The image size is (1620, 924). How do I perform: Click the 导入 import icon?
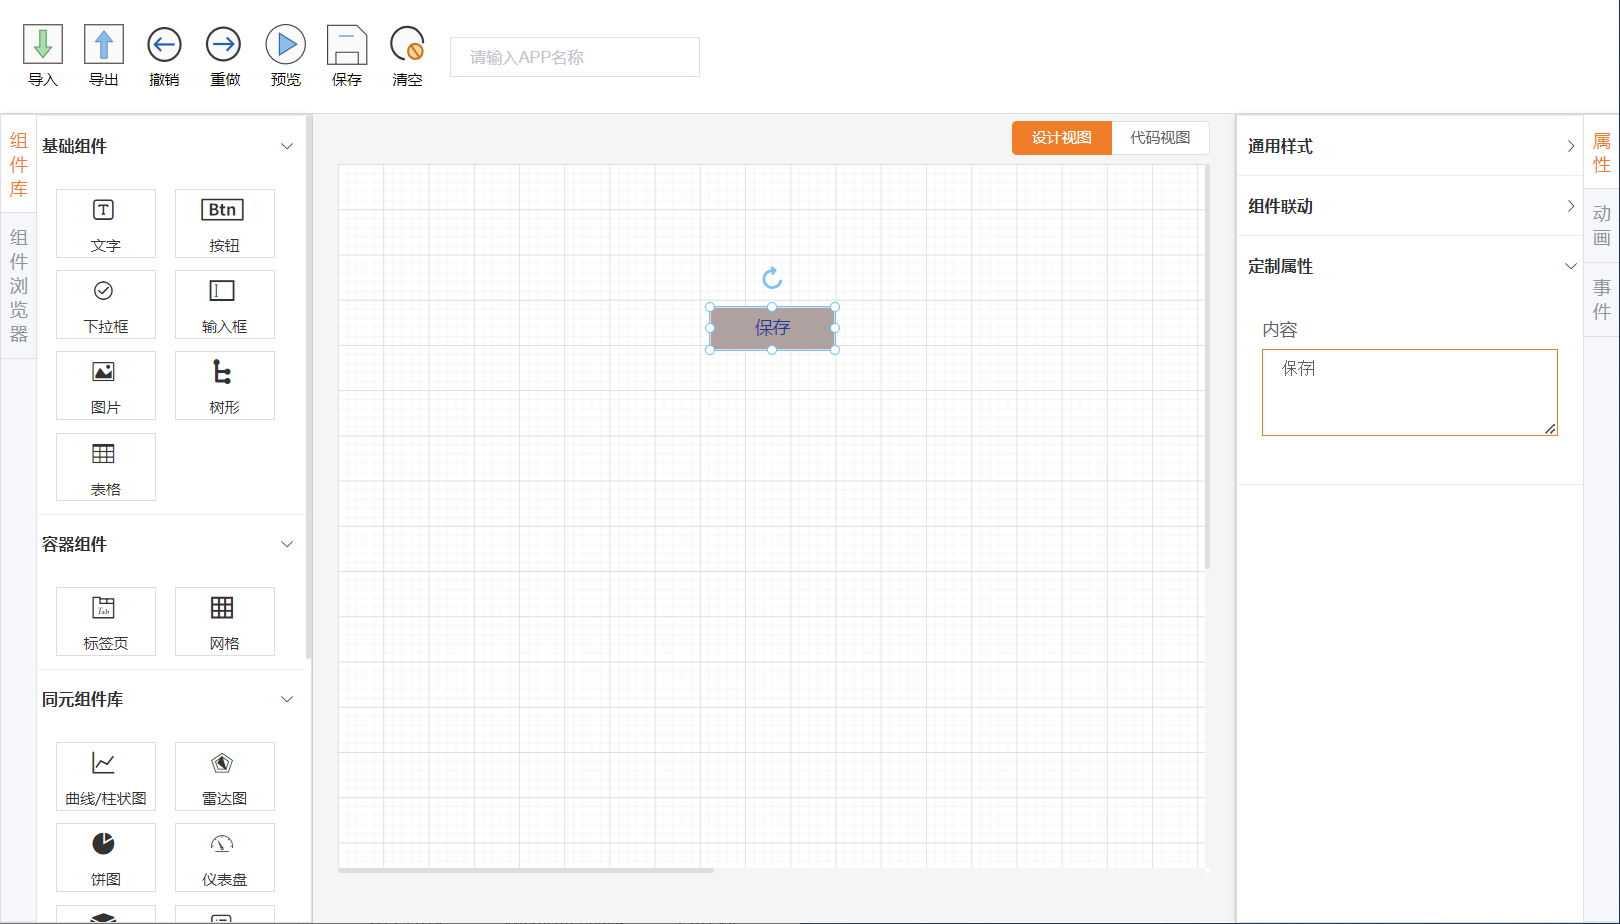tap(43, 45)
